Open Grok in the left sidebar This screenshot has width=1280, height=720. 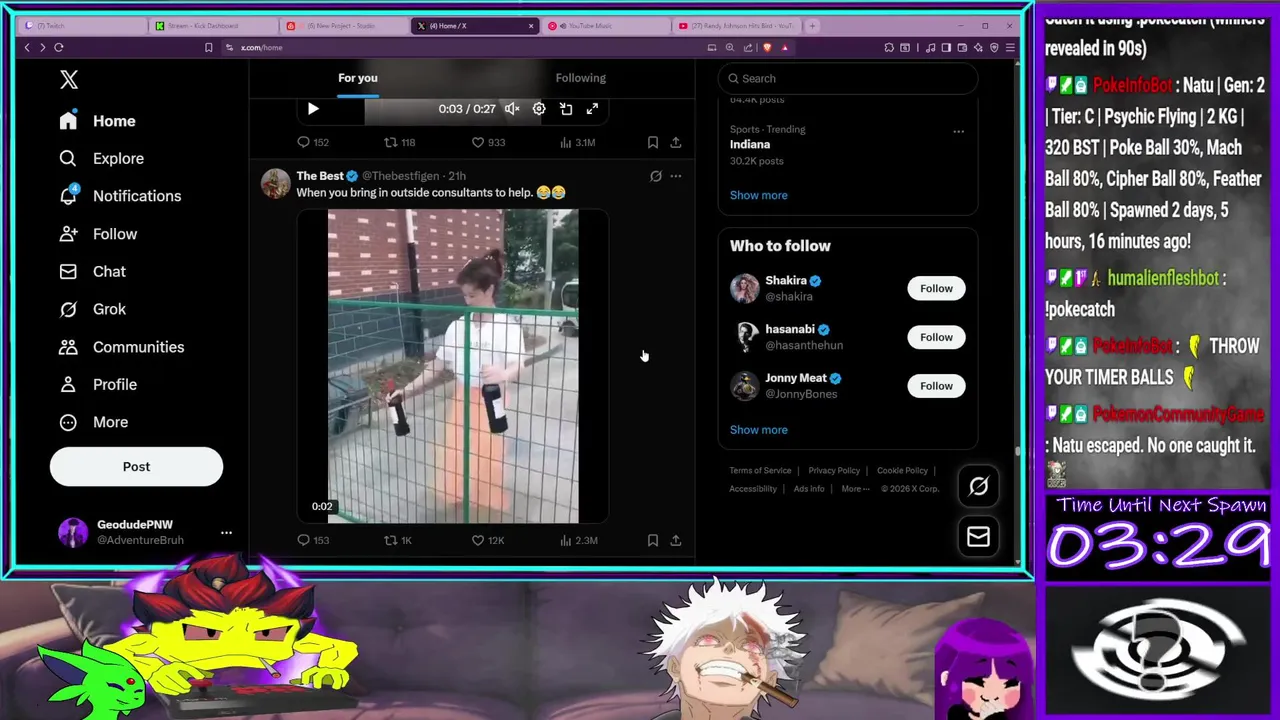tap(92, 309)
